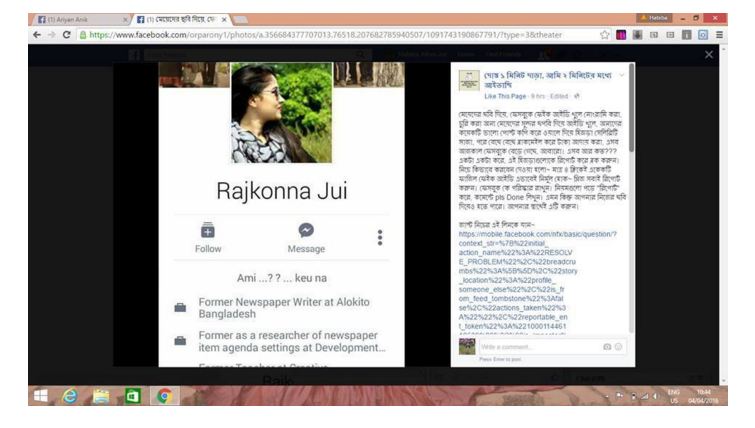Viewport: 755px width, 428px height.
Task: Select the second Facebook photo tab
Action: coord(182,18)
